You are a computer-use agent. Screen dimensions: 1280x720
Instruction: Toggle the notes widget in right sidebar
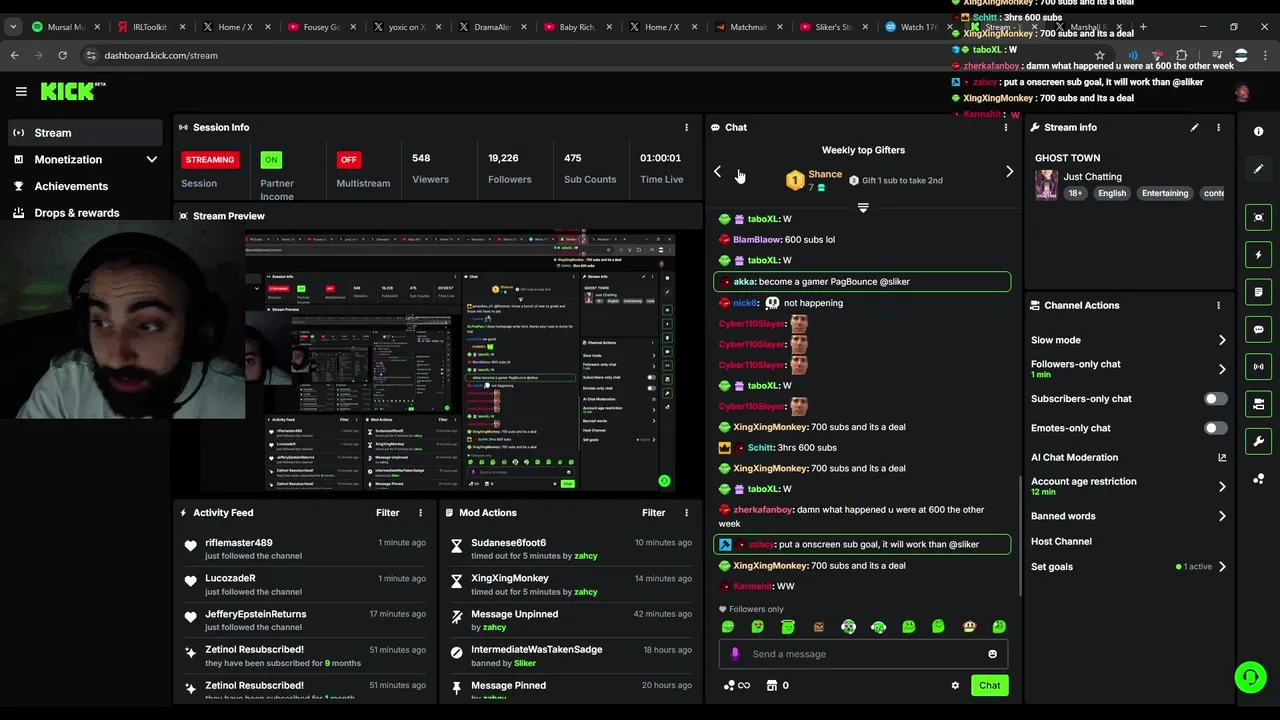click(x=1258, y=292)
